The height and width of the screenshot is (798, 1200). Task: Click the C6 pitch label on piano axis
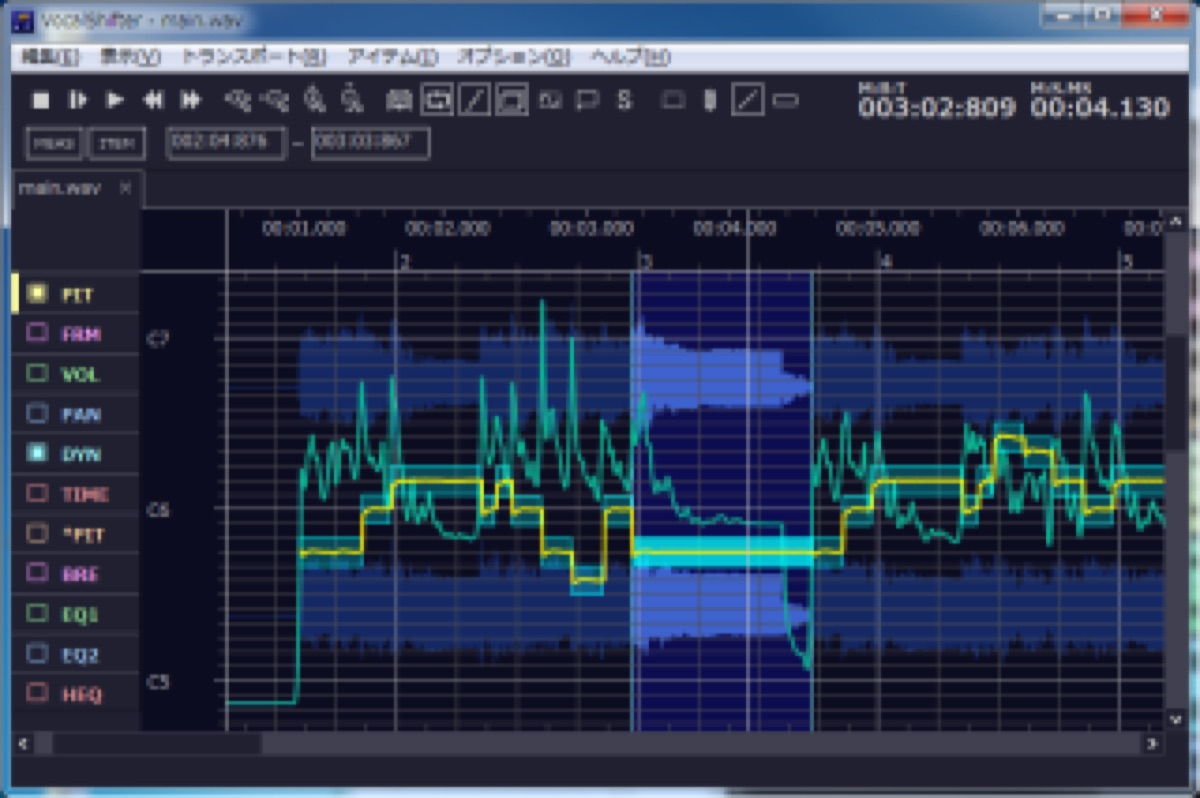[x=158, y=510]
